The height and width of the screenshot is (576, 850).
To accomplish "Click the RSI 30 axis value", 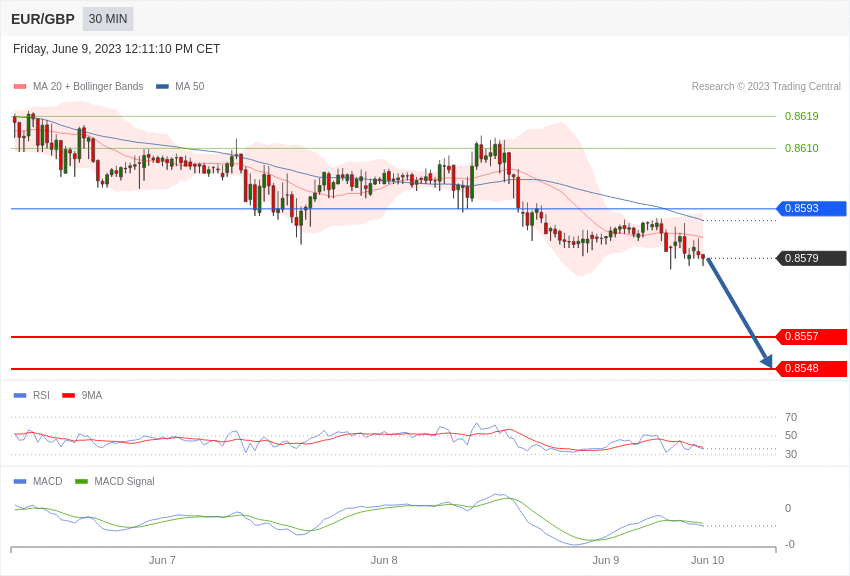I will click(791, 454).
